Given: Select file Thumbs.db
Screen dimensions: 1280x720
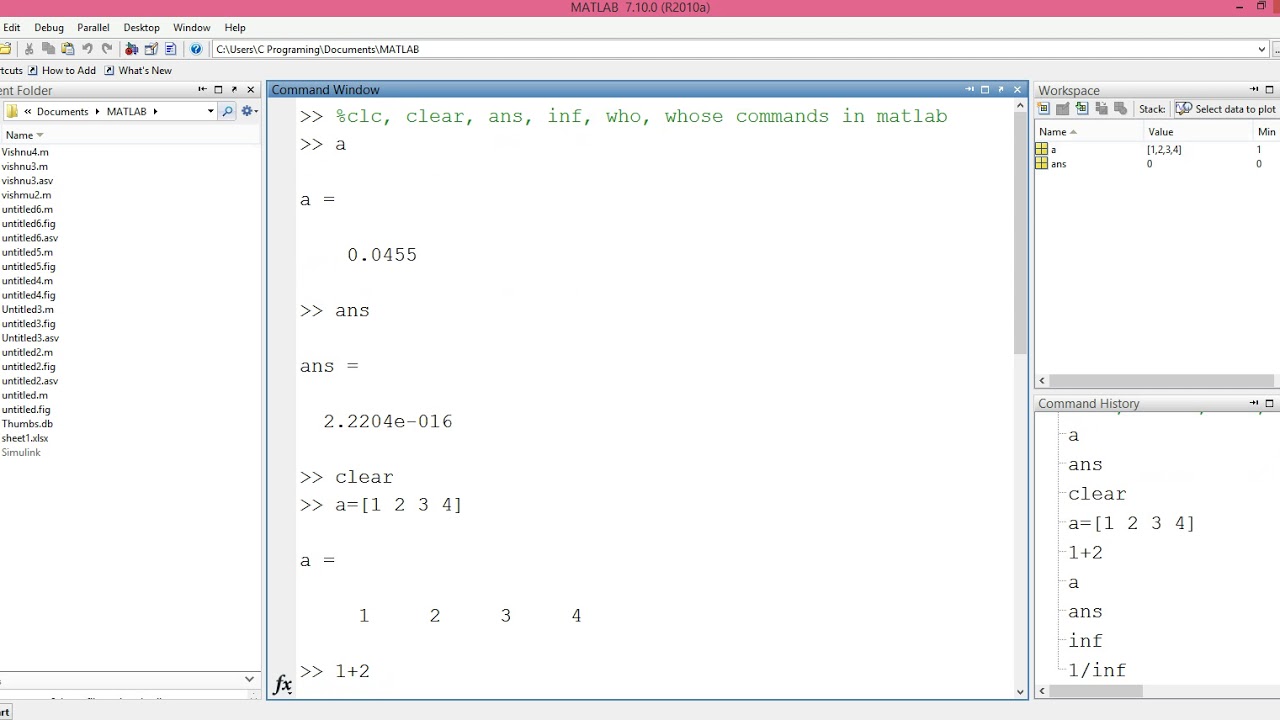Looking at the screenshot, I should pyautogui.click(x=27, y=424).
